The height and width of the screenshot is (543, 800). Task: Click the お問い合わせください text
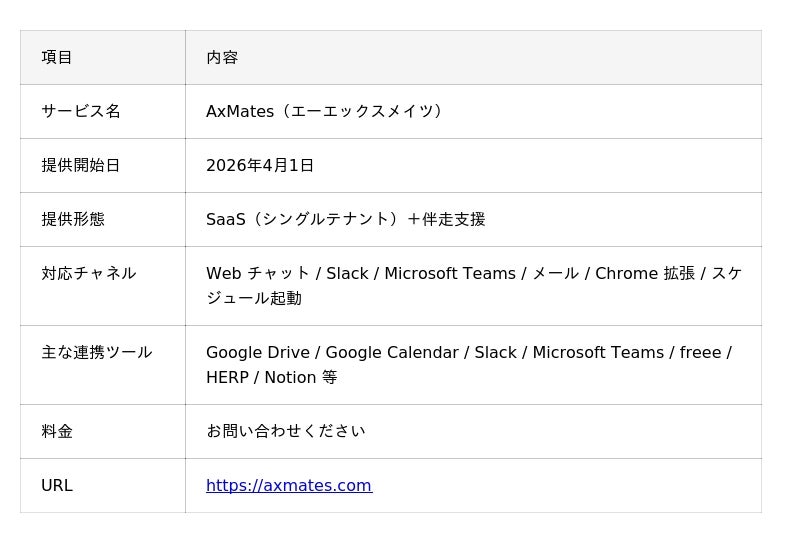[x=286, y=432]
